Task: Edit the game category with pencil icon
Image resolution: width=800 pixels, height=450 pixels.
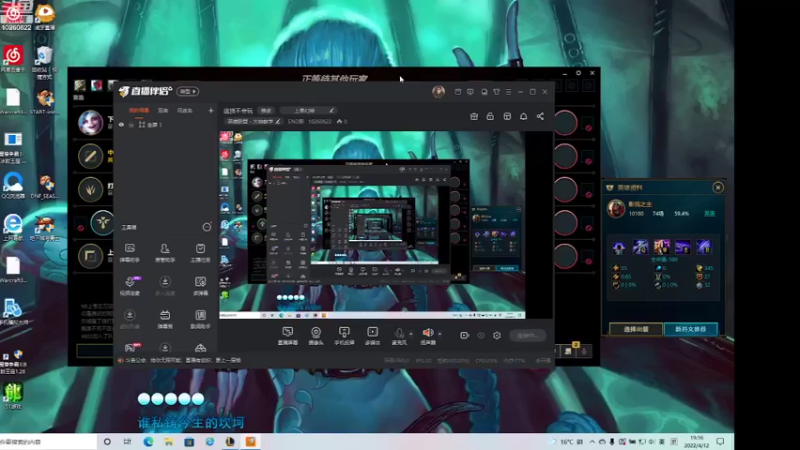Action: pyautogui.click(x=278, y=121)
